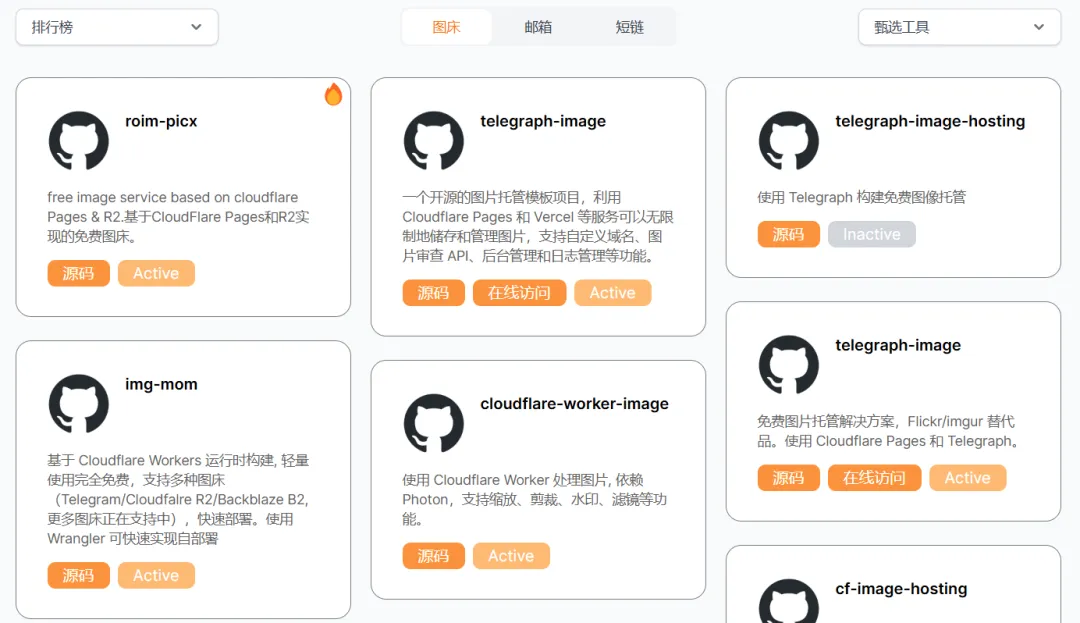Screen dimensions: 1080x623
Task: Click the GitHub icon on roim-picx card
Action: pyautogui.click(x=79, y=140)
